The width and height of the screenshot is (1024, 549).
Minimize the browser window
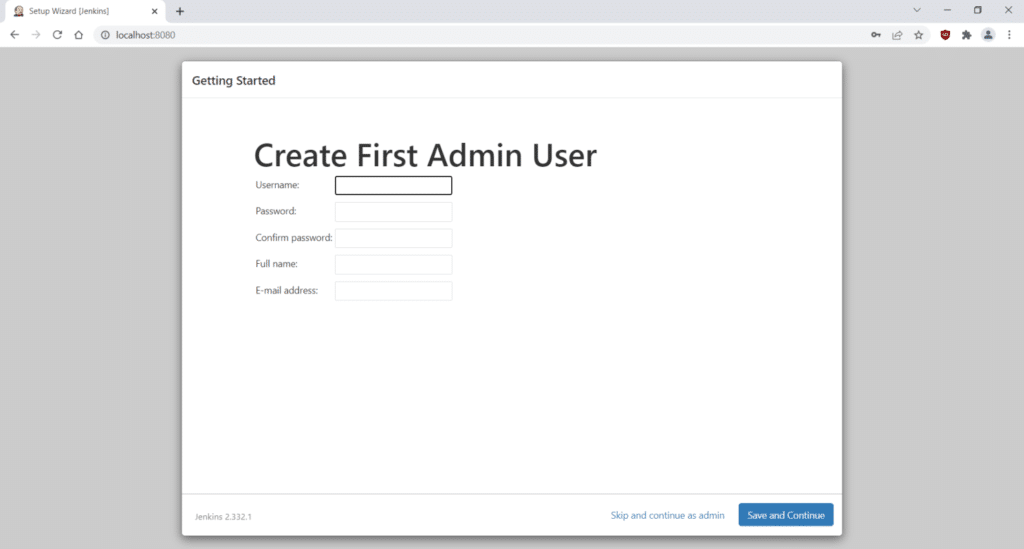click(x=947, y=10)
